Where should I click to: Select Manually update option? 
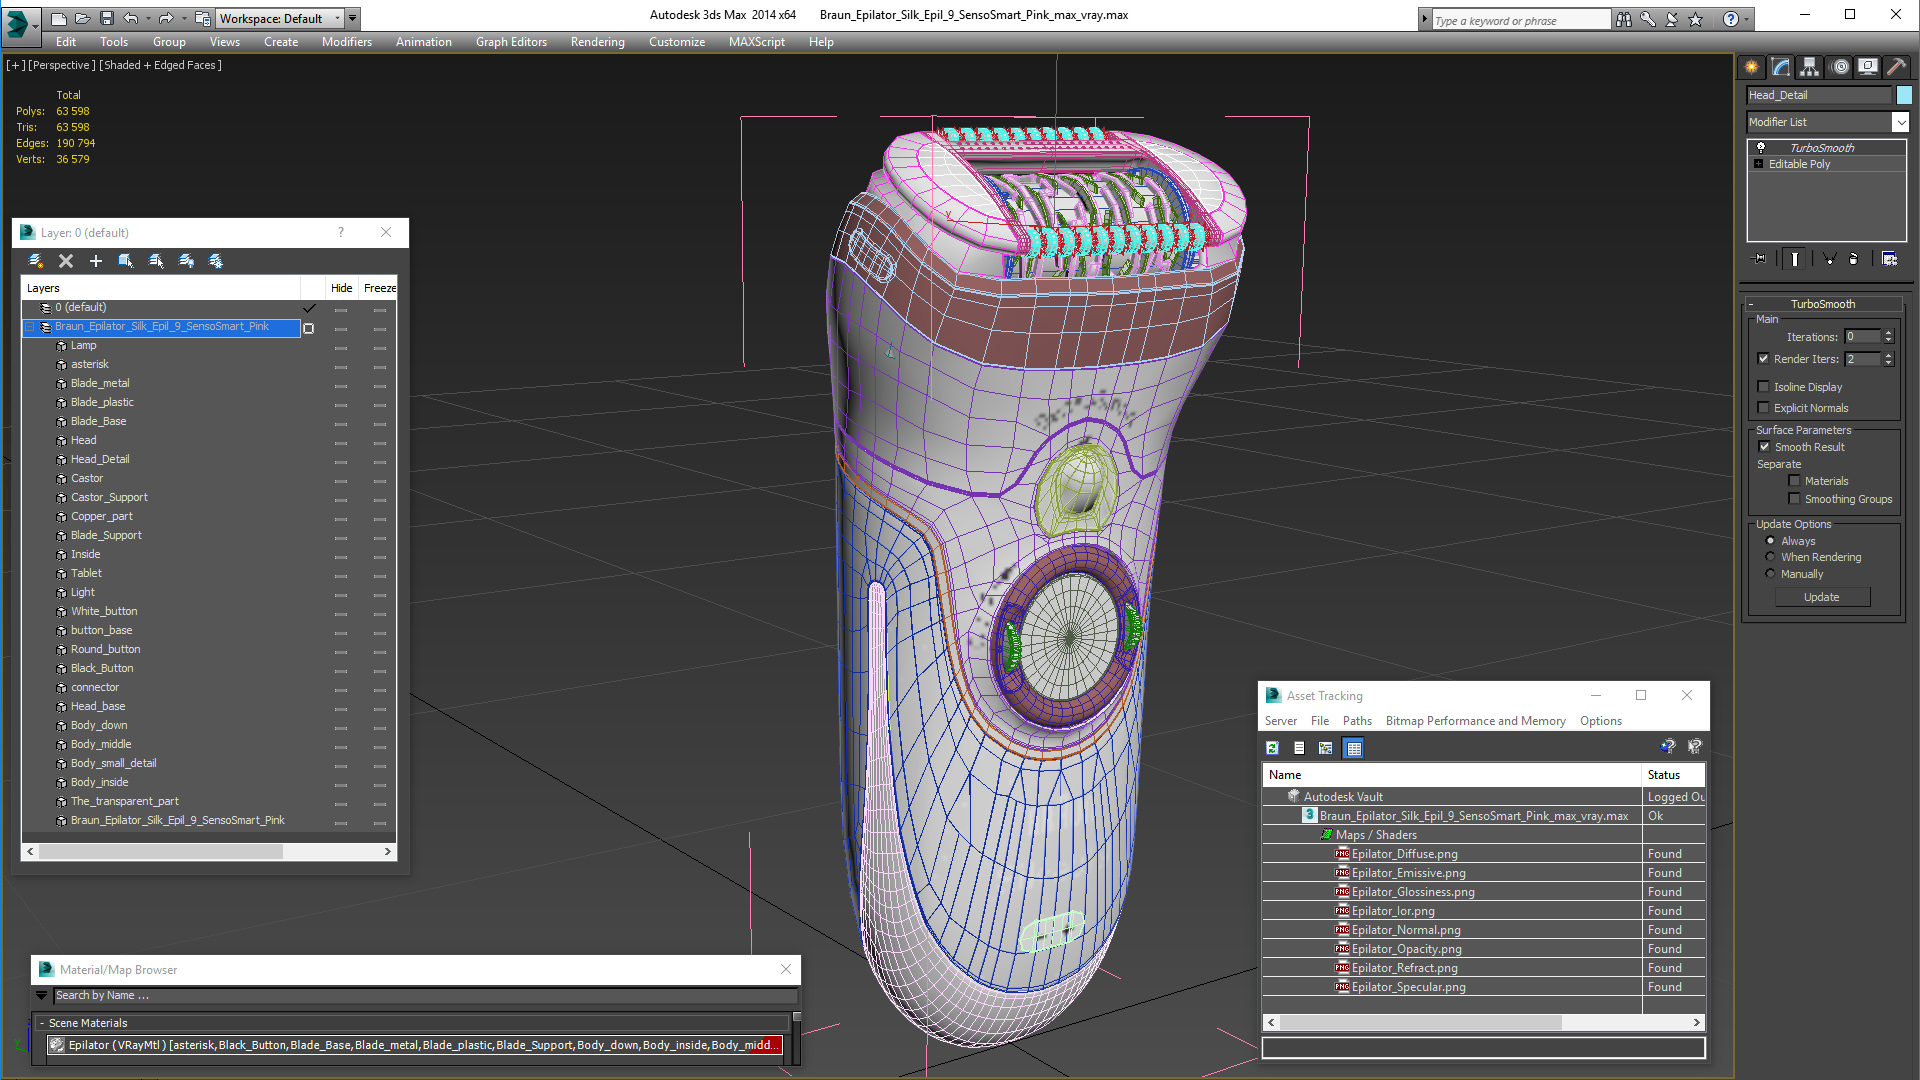(x=1770, y=574)
